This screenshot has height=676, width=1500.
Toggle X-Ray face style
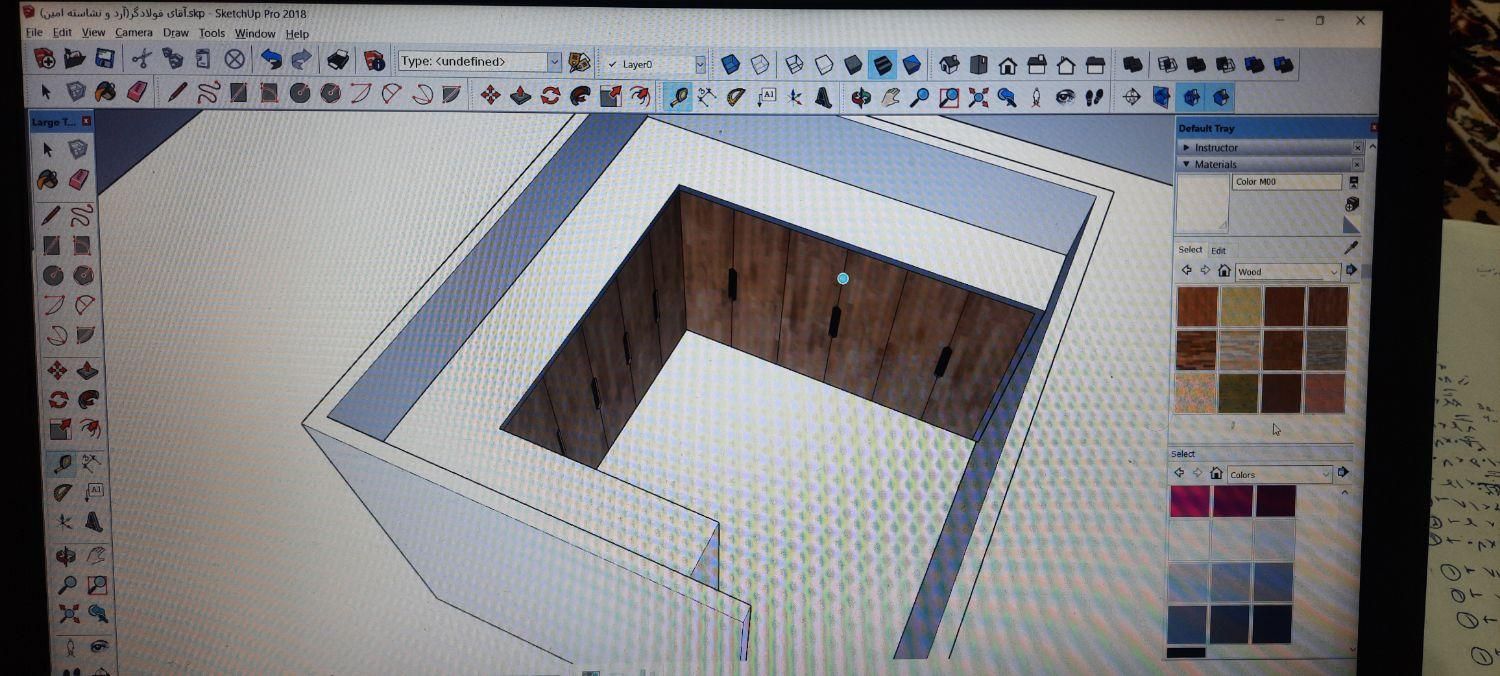[731, 64]
